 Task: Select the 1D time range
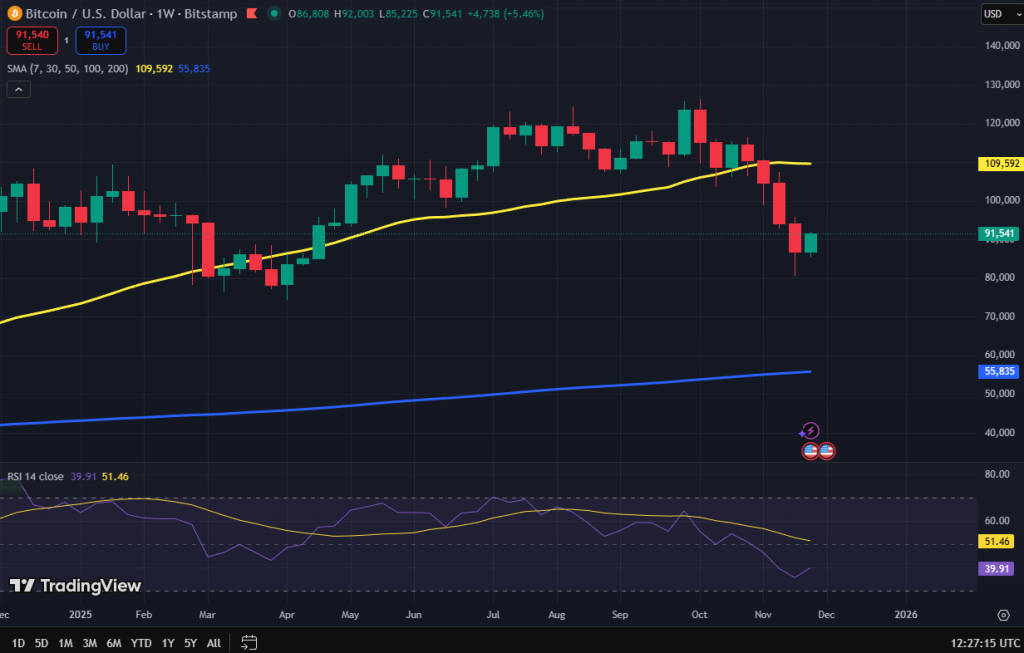[18, 642]
